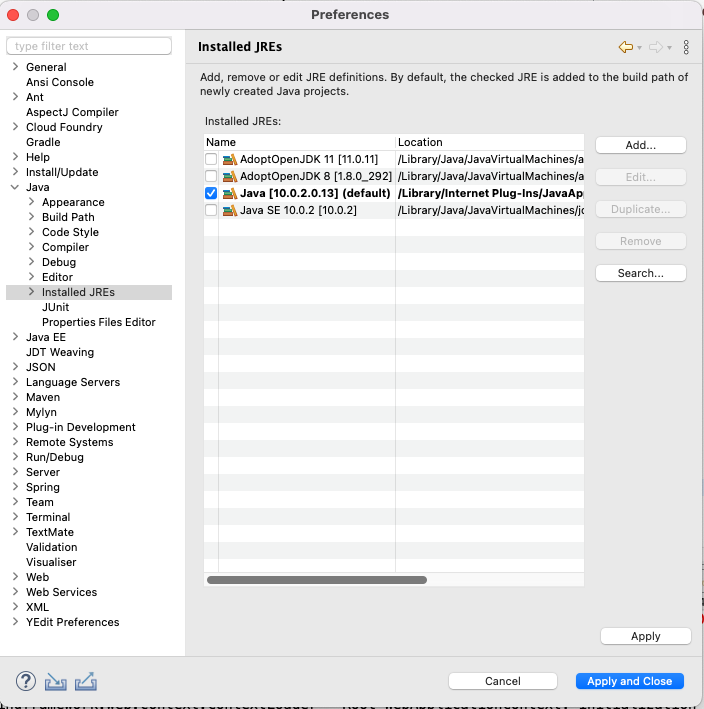Click the Add... button
704x709 pixels.
pyautogui.click(x=641, y=145)
